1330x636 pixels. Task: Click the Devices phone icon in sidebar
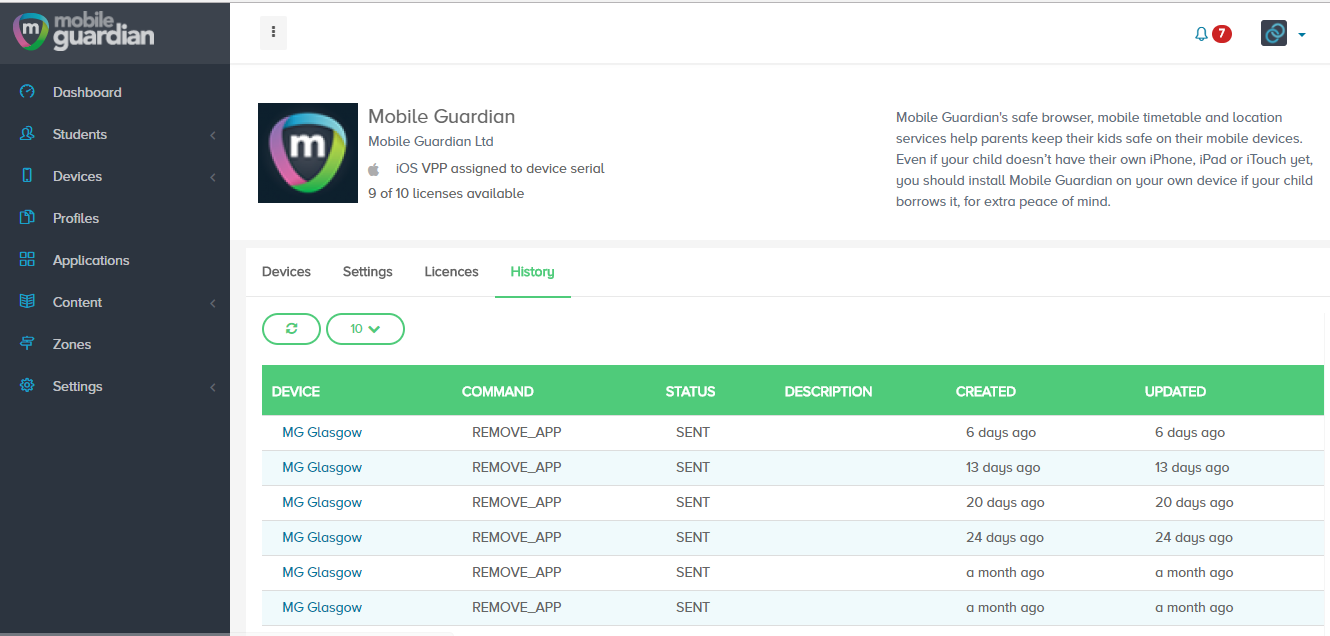click(x=28, y=176)
